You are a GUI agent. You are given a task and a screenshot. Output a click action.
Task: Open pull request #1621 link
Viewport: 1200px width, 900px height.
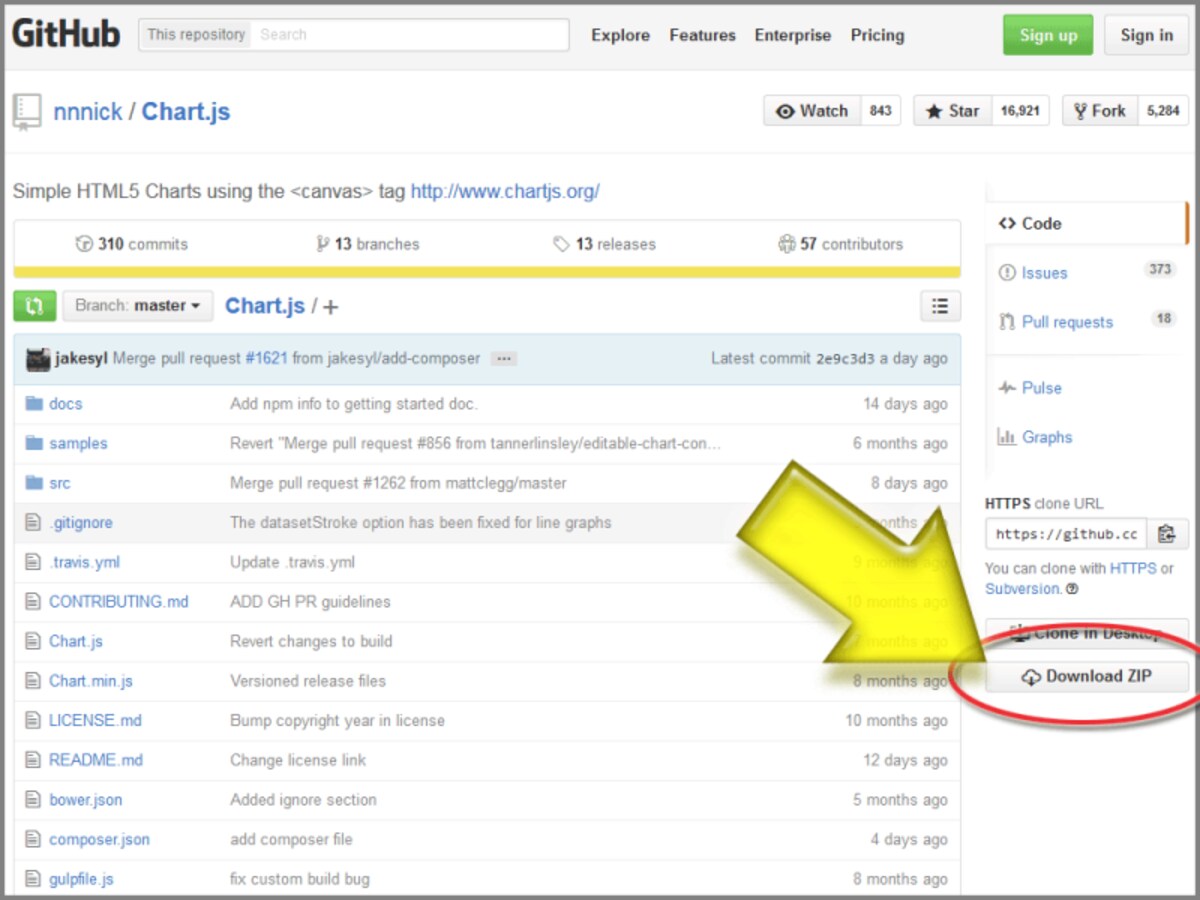coord(267,358)
